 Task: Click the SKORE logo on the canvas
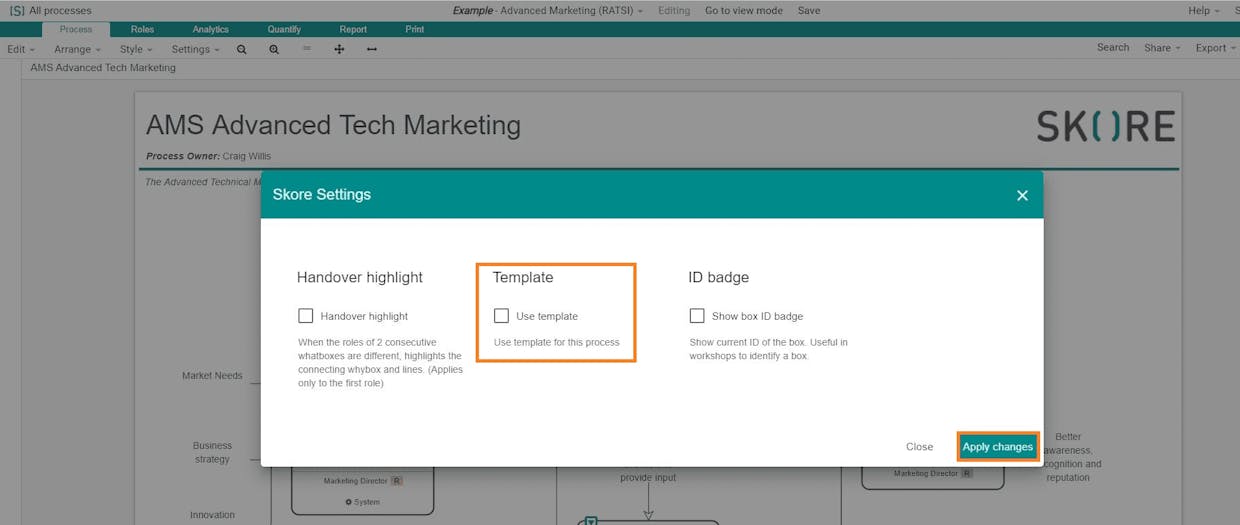point(1105,127)
